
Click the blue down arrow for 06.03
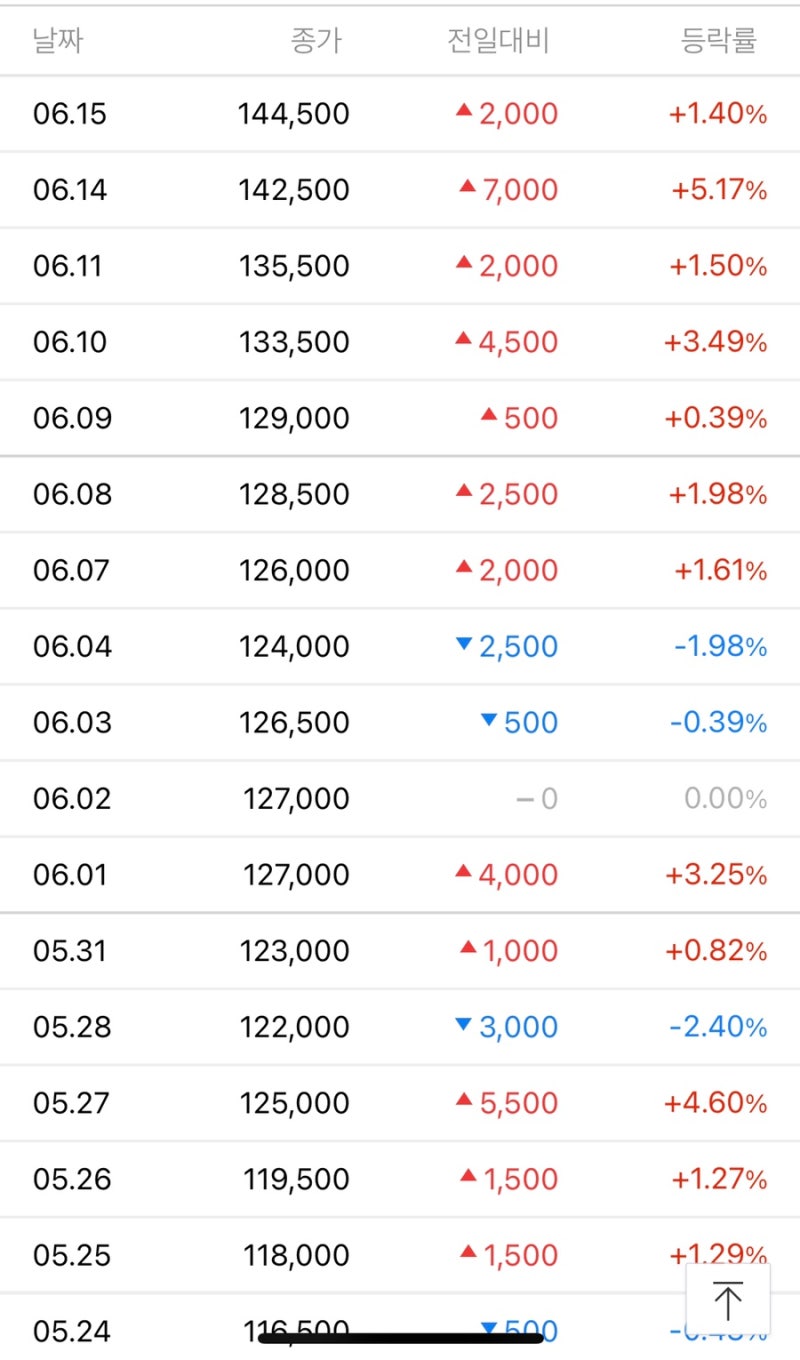pyautogui.click(x=489, y=720)
